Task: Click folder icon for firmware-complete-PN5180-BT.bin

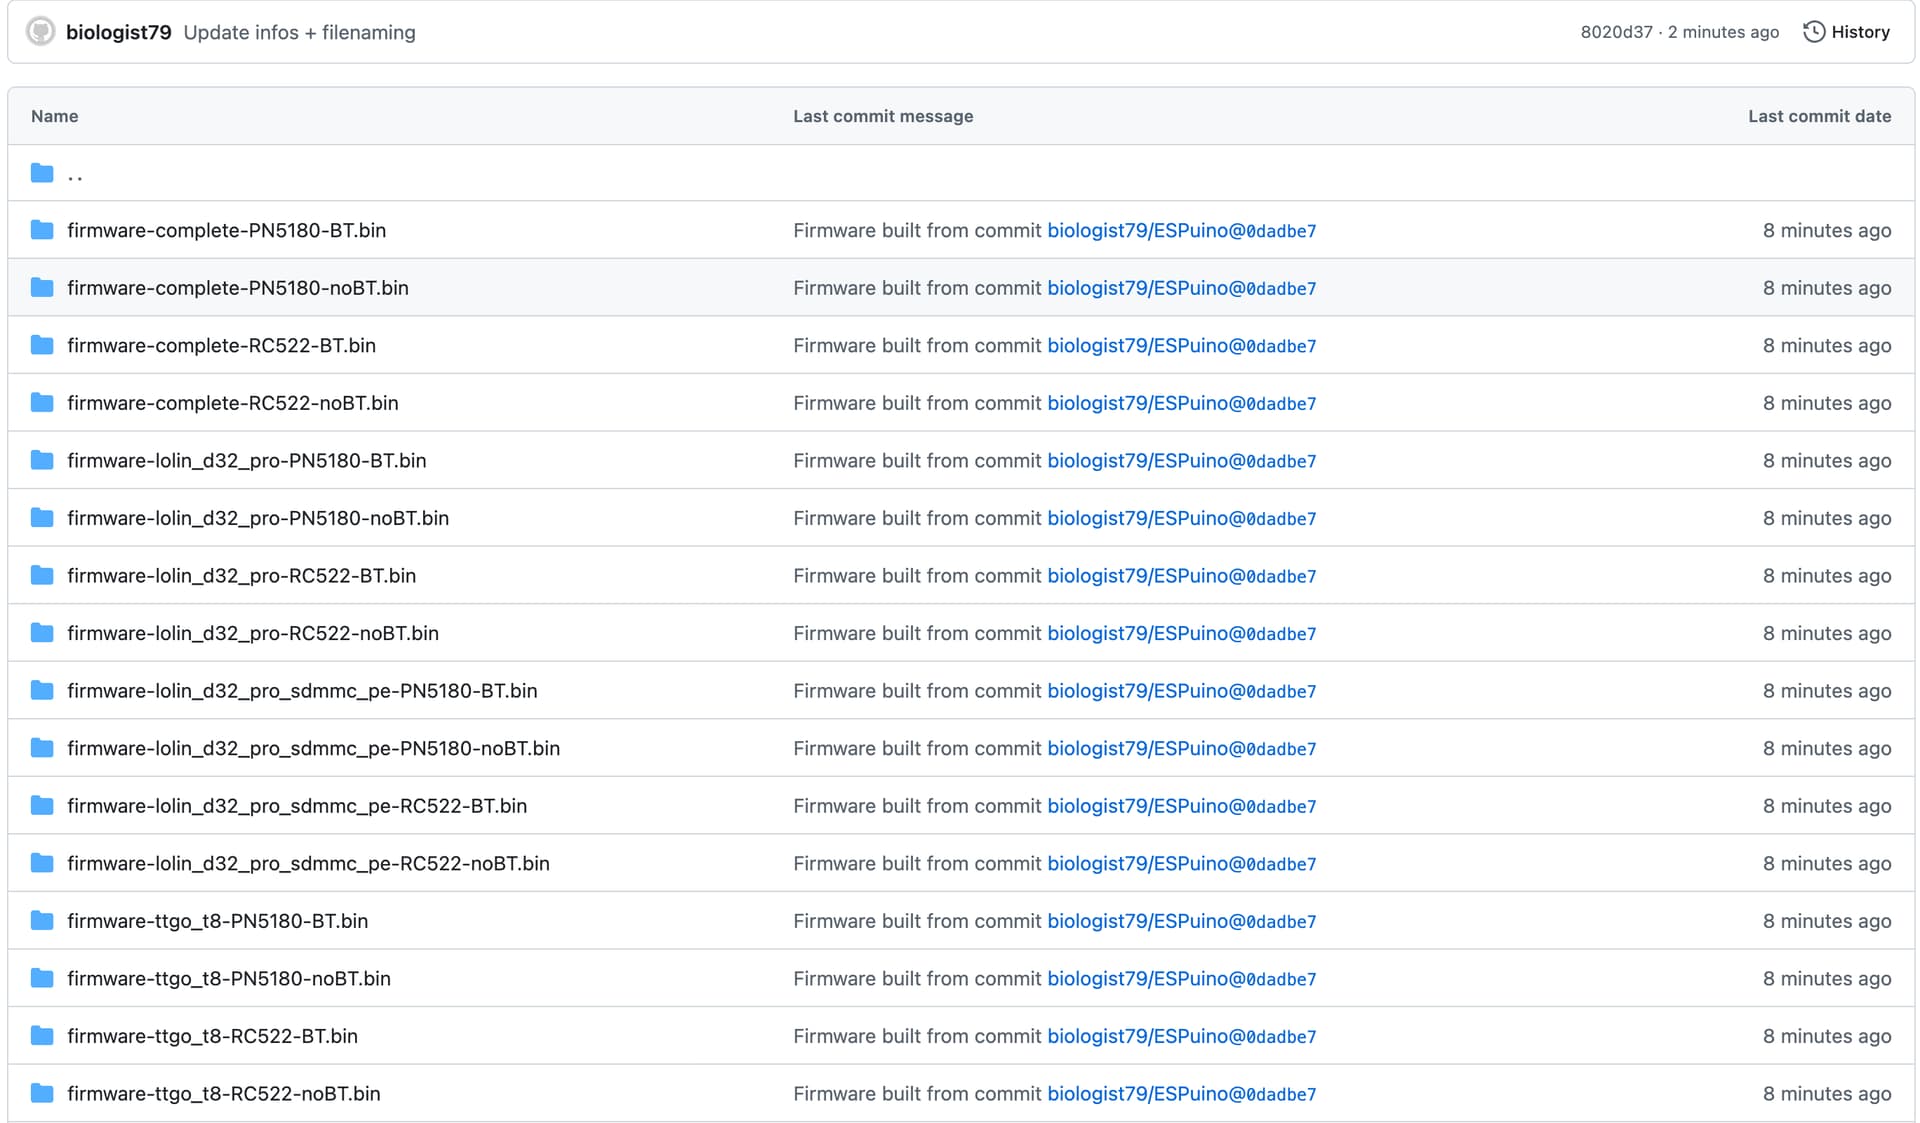Action: click(42, 231)
